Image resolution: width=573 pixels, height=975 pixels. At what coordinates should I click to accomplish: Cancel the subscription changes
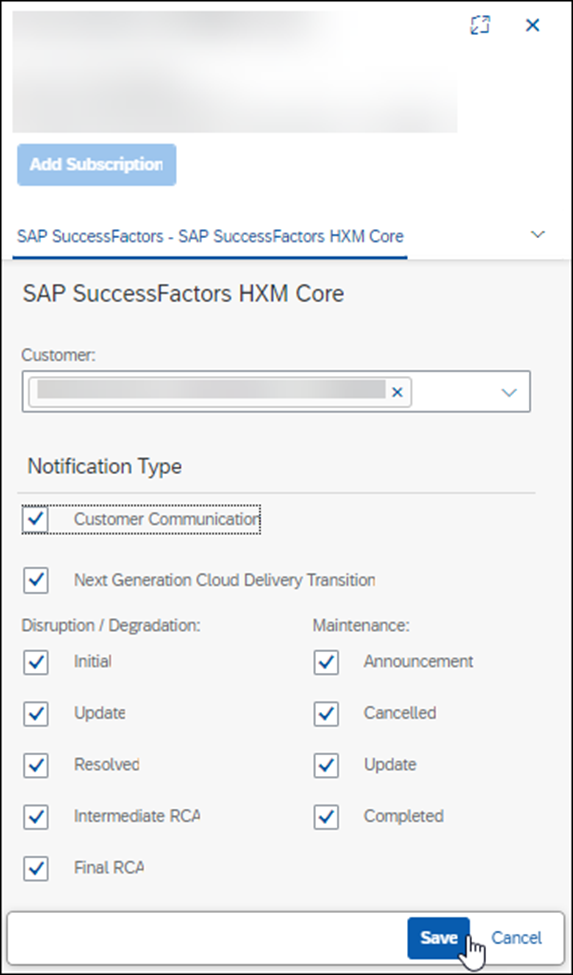516,938
